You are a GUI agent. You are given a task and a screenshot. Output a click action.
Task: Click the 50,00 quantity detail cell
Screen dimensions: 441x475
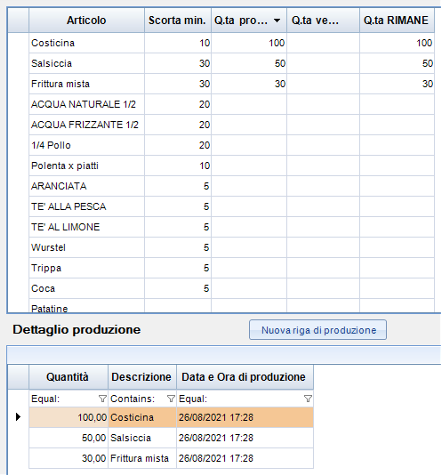coord(68,438)
